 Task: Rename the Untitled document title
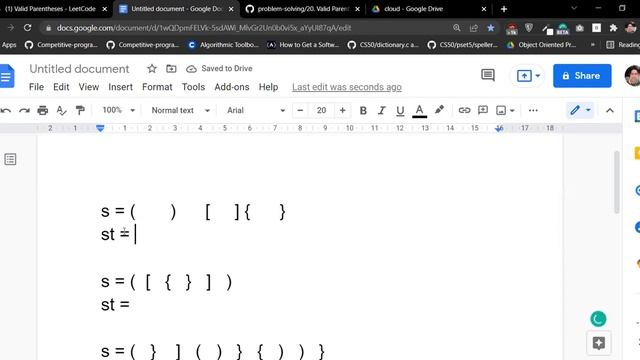click(79, 69)
